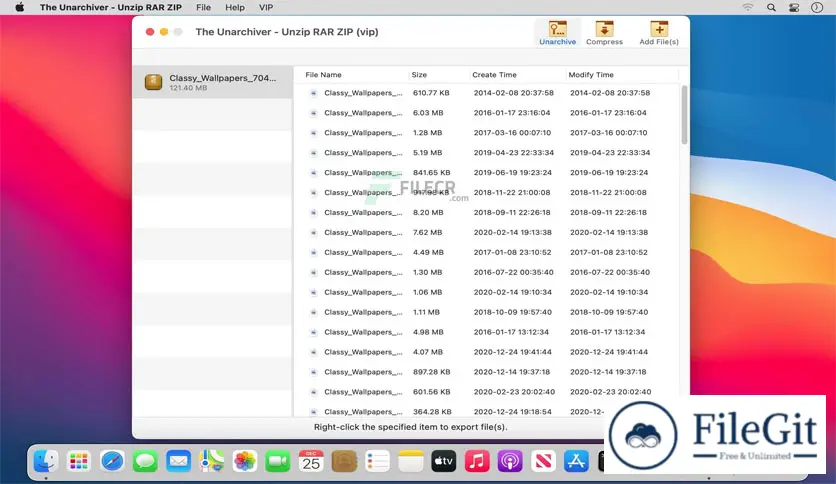Open Reminders from the dock
This screenshot has height=484, width=836.
(377, 461)
